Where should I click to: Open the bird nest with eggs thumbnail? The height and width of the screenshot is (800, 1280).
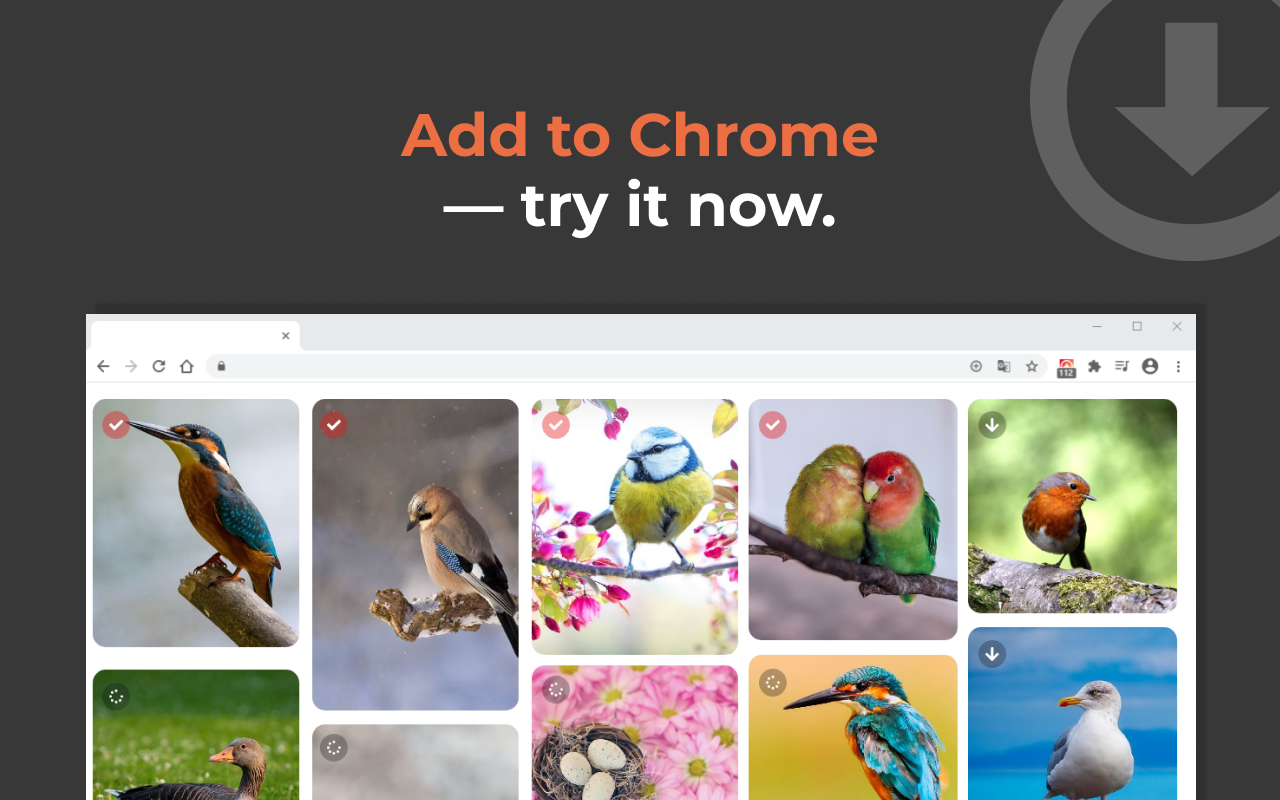[x=635, y=733]
